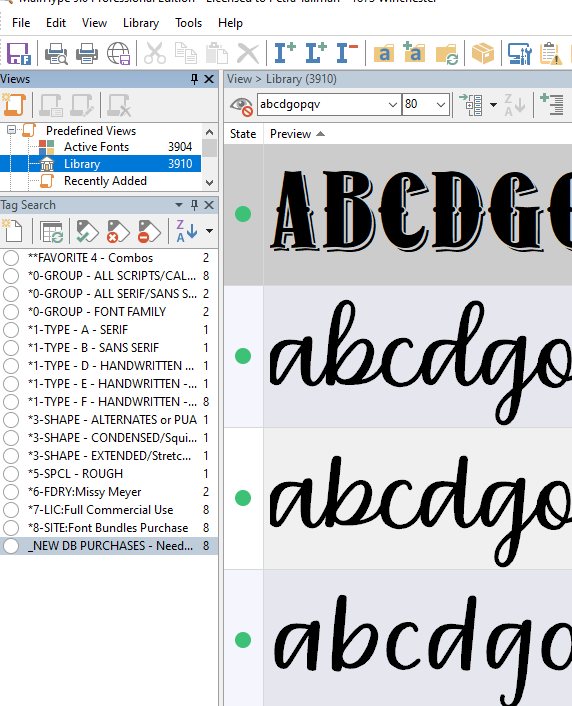Viewport: 572px width, 706px height.
Task: Pin the Views panel
Action: pyautogui.click(x=195, y=79)
